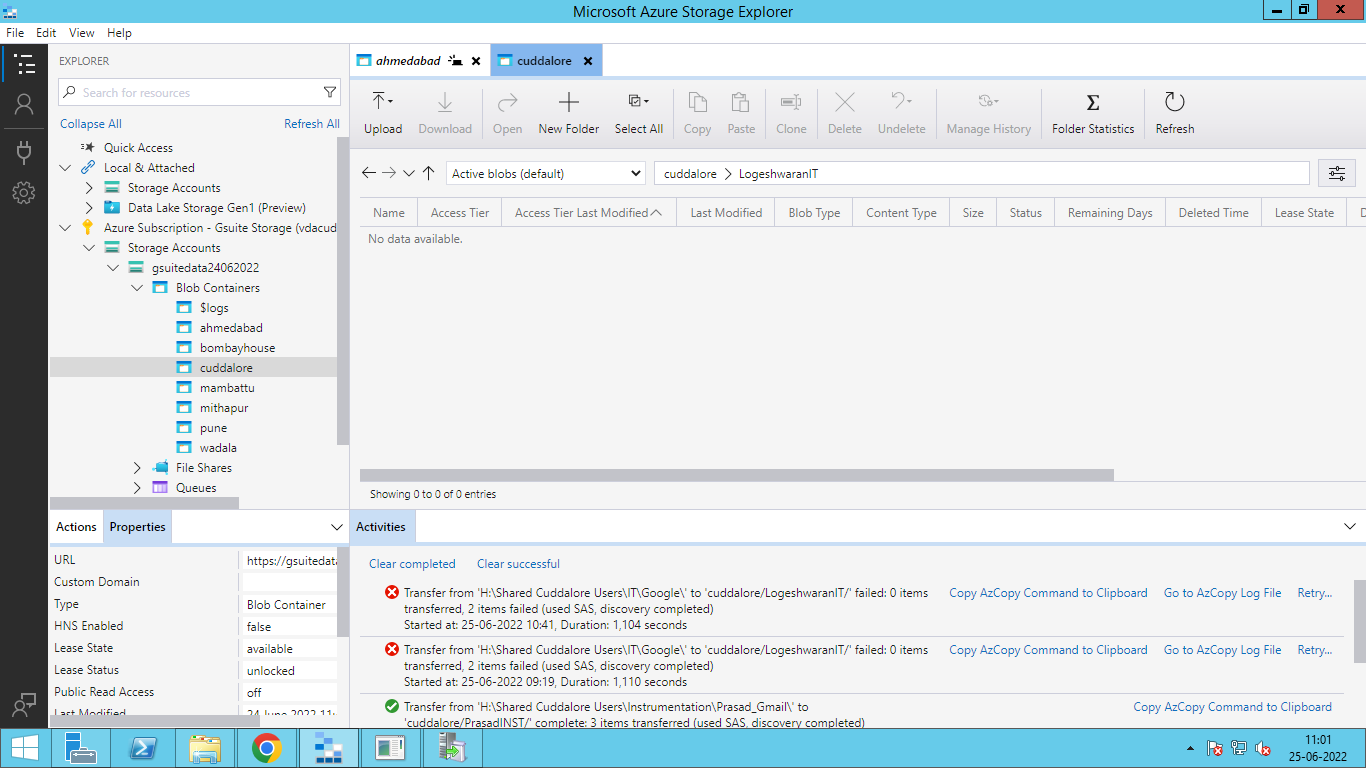1366x768 pixels.
Task: Click the Copy toolbar button
Action: 698,113
